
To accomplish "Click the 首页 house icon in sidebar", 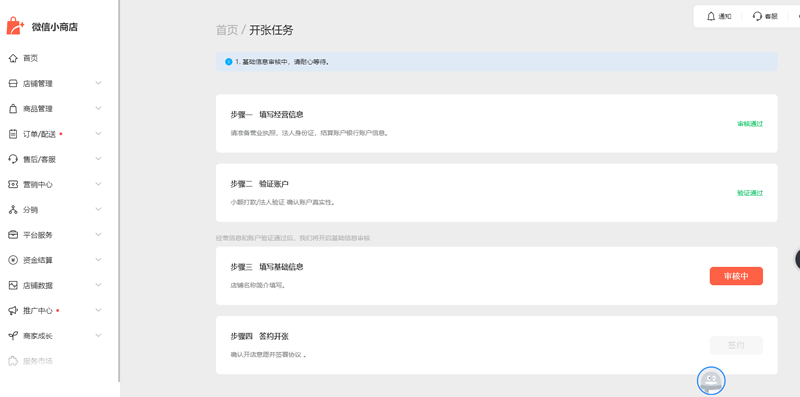I will pyautogui.click(x=13, y=58).
